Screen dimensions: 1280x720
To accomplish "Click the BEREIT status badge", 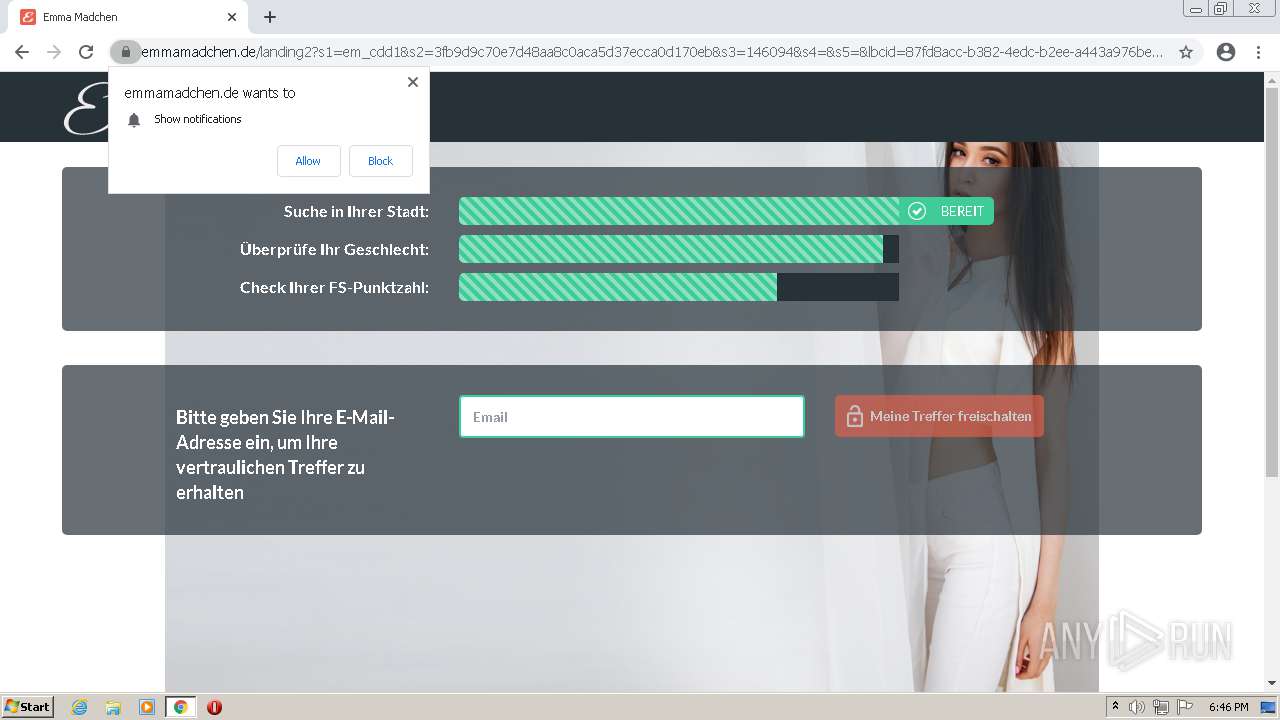I will tap(946, 211).
